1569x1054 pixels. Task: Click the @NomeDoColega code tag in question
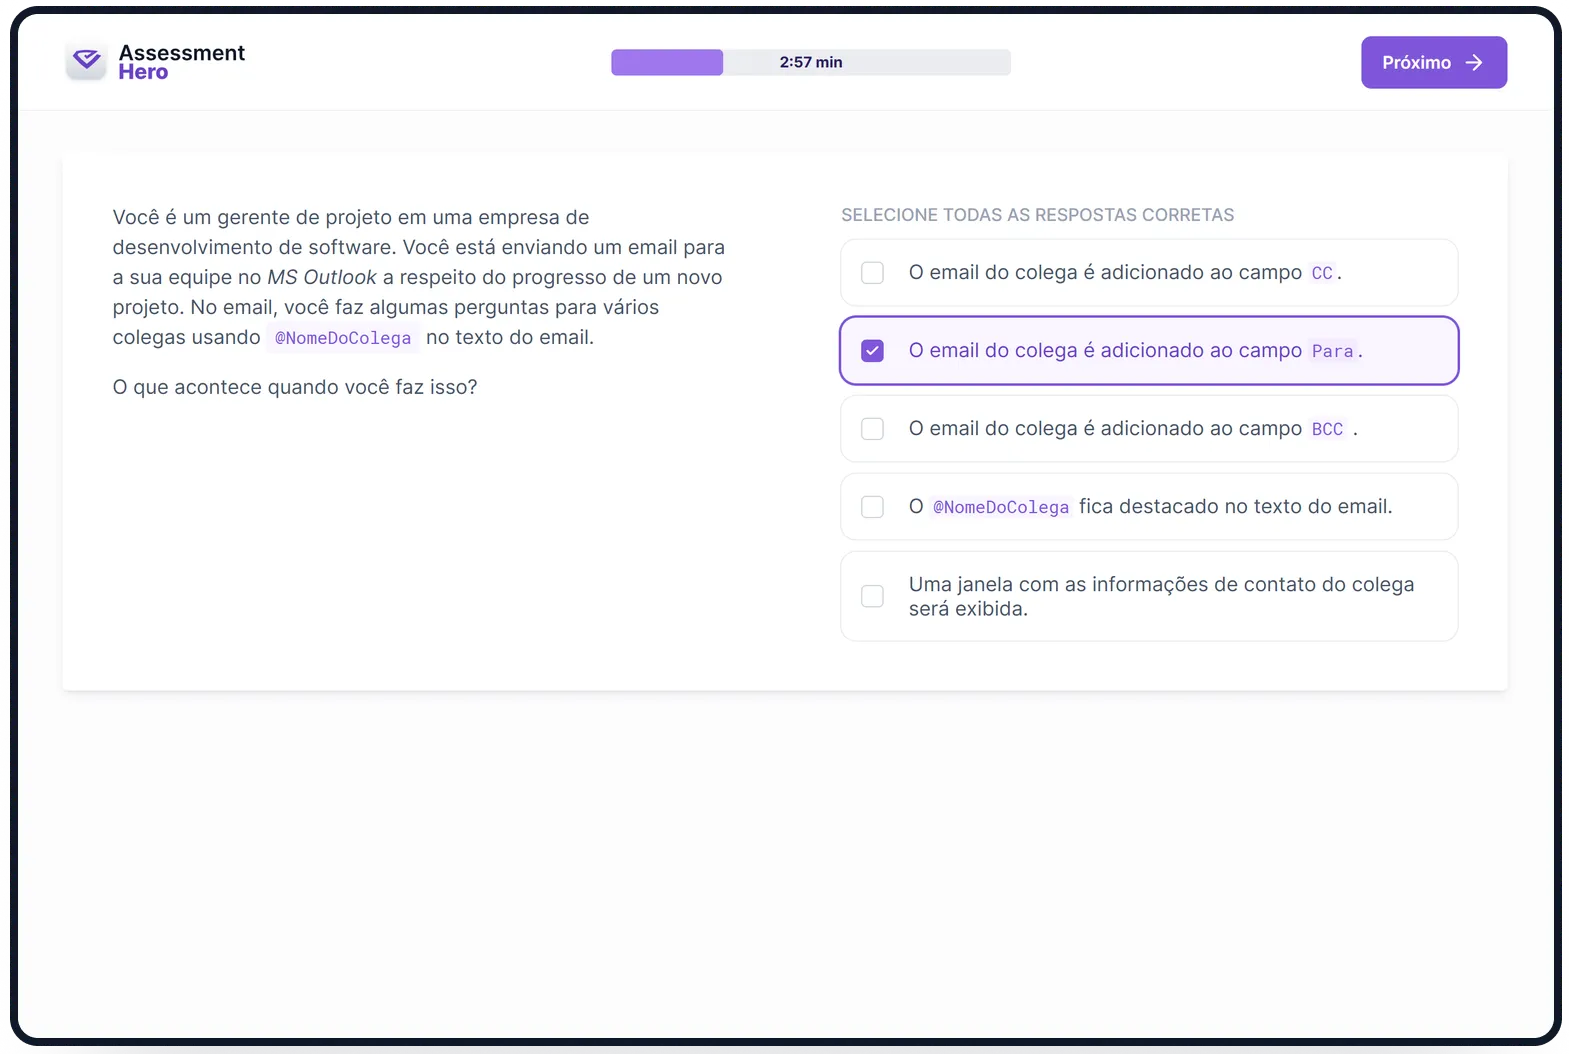click(343, 338)
